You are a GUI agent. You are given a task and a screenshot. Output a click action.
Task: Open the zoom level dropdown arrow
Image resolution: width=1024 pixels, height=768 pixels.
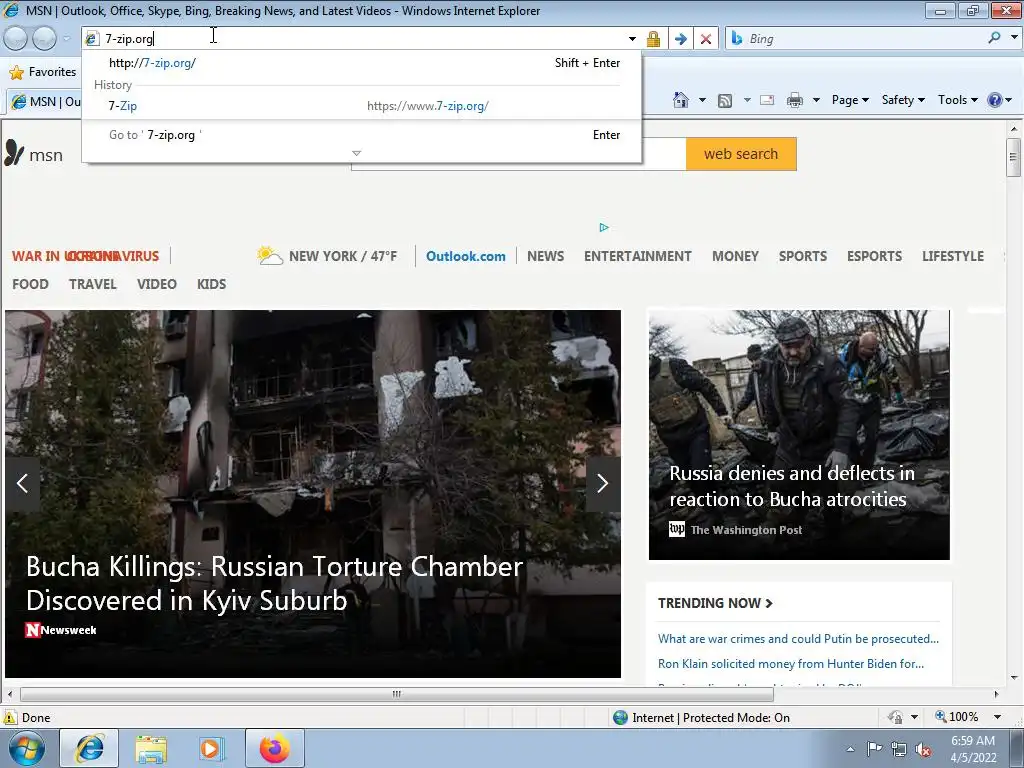tap(997, 717)
